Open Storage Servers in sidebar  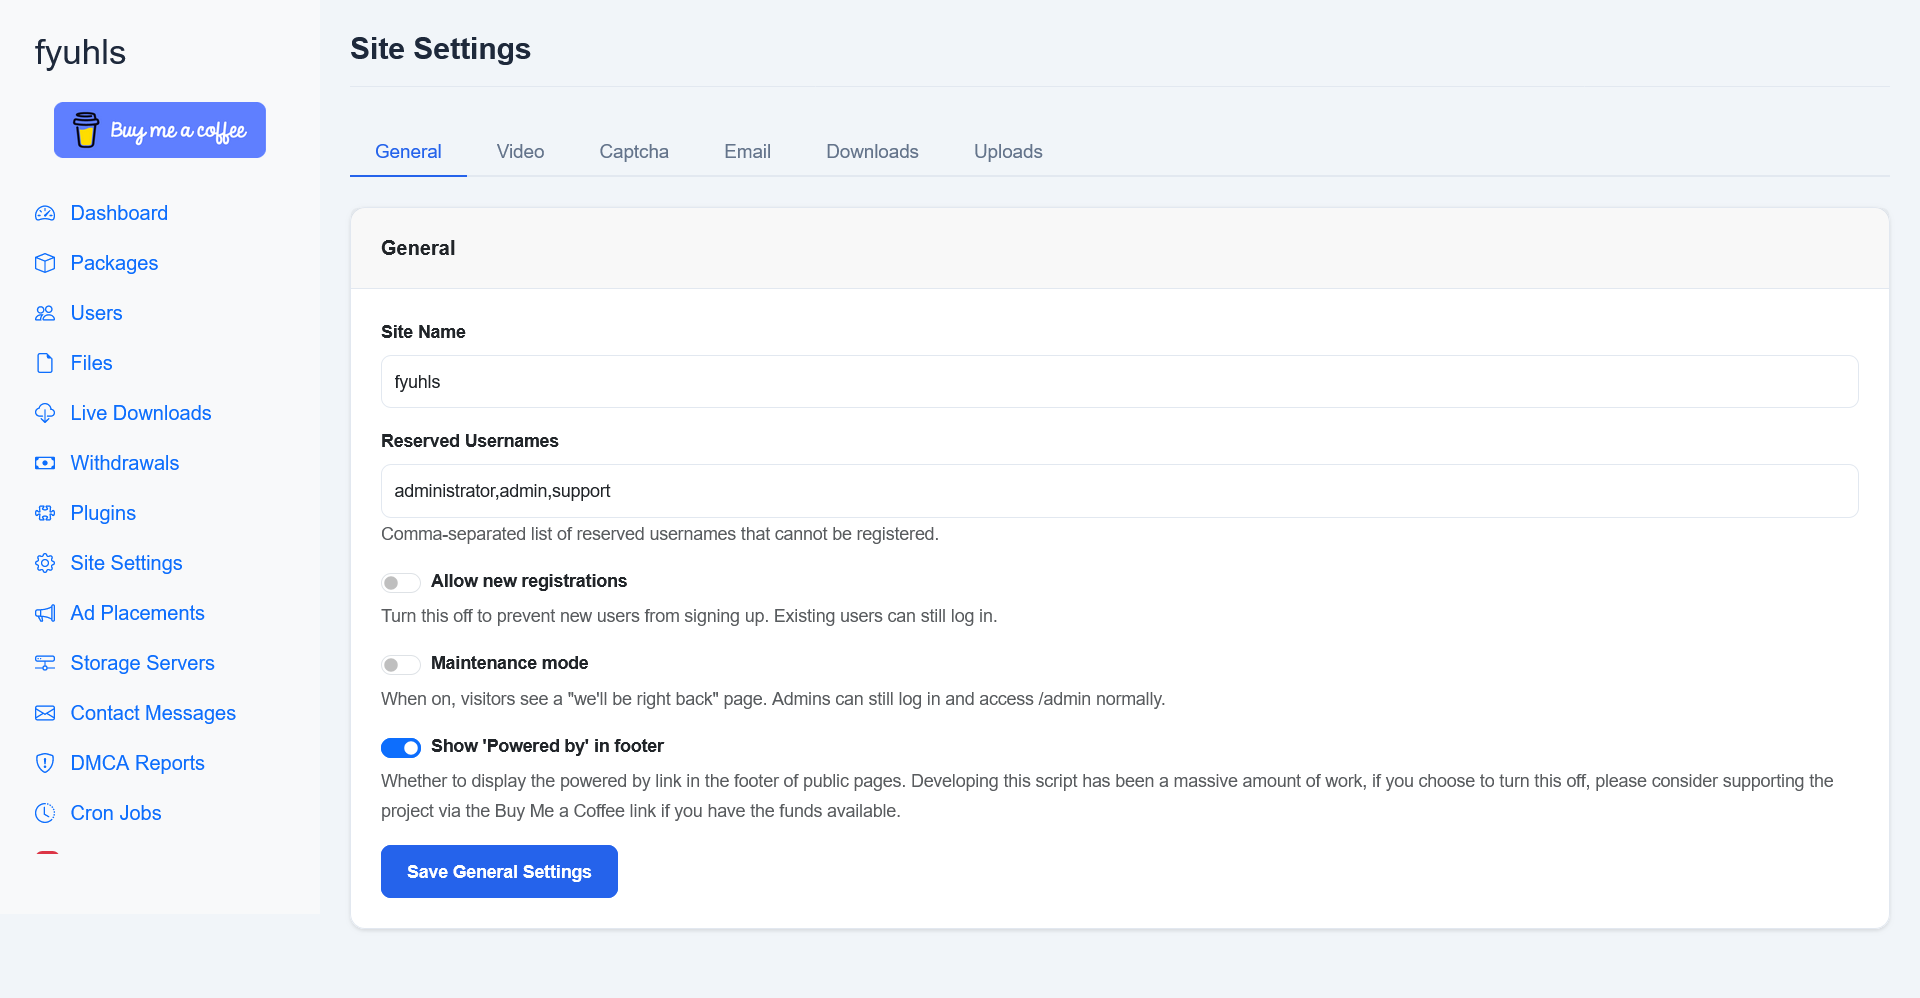coord(142,663)
